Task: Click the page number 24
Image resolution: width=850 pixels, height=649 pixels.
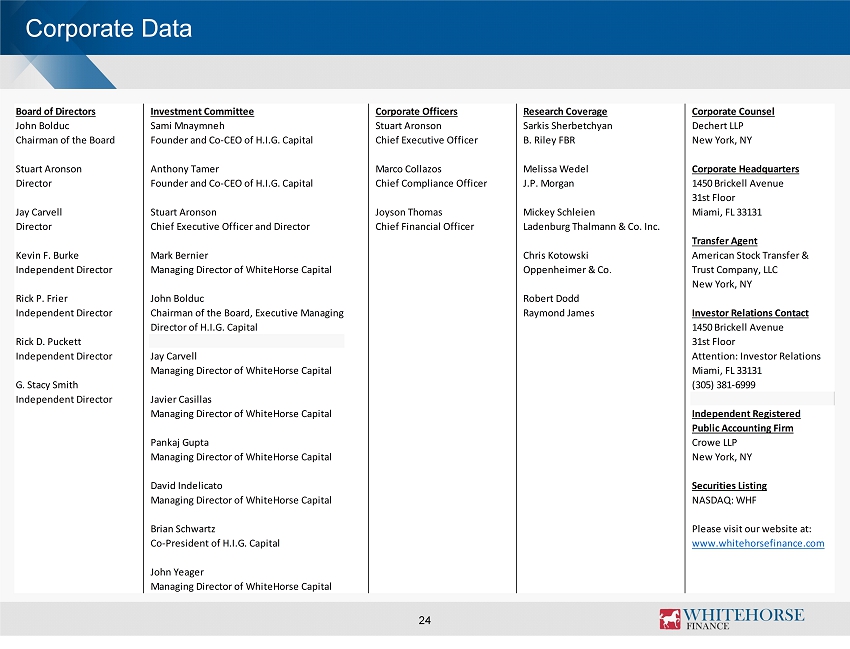Action: click(424, 620)
